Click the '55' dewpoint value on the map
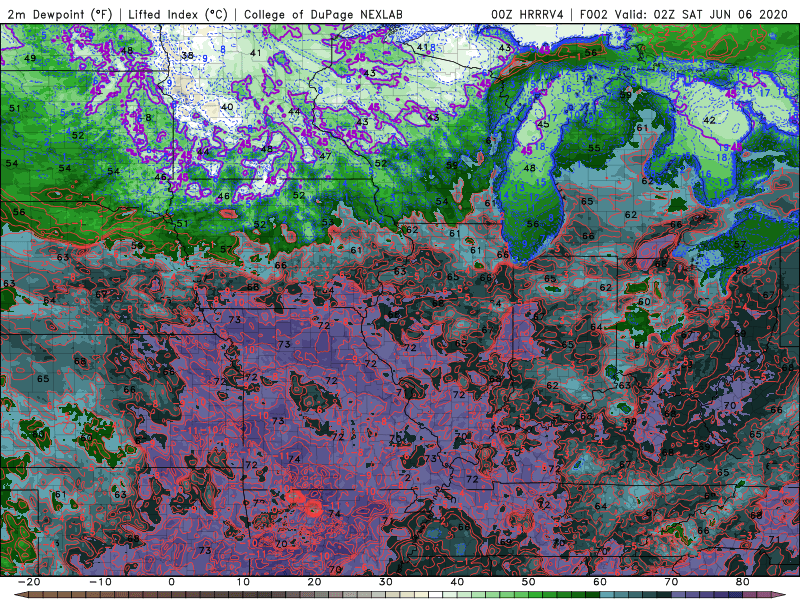The height and width of the screenshot is (600, 800). coord(594,148)
